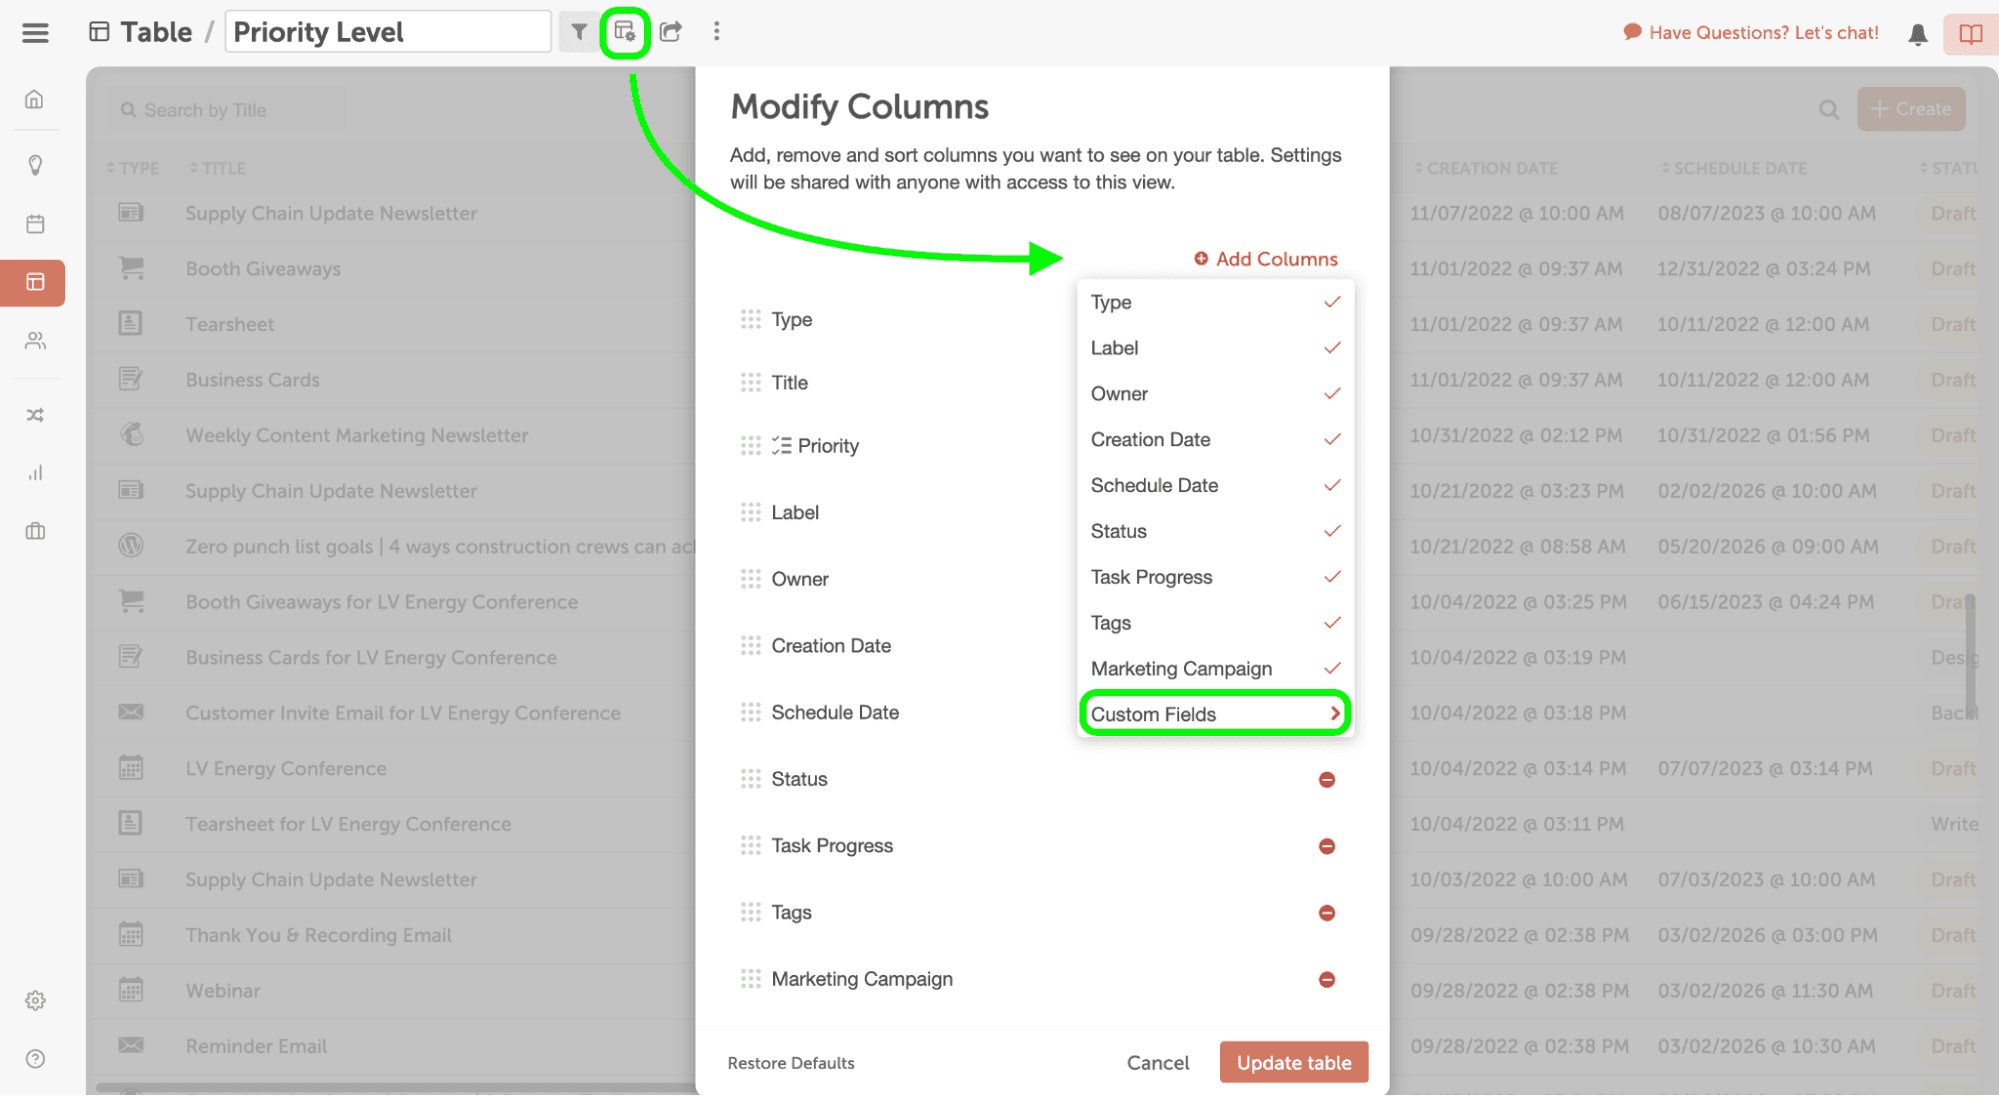Click the search magnifier near Create
This screenshot has width=1999, height=1096.
click(1829, 110)
